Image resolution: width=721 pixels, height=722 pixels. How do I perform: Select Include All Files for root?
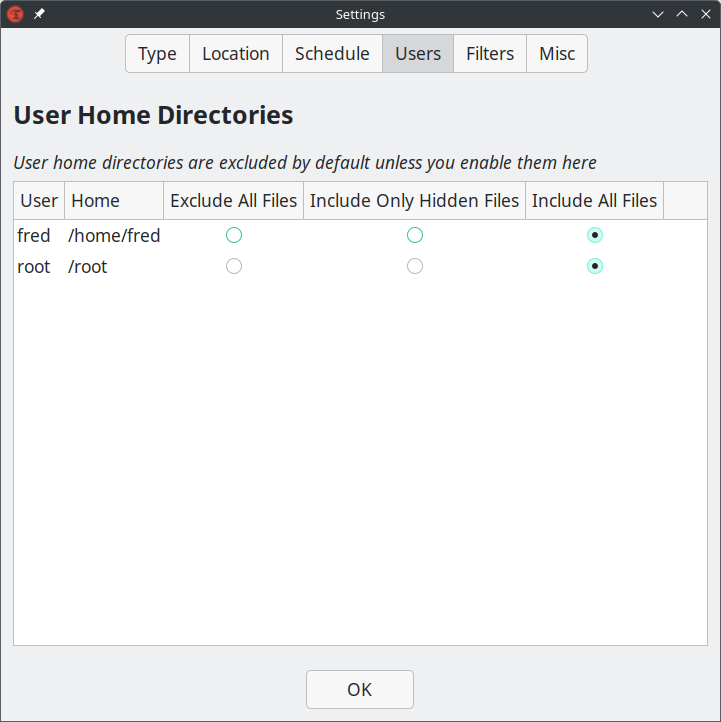point(595,266)
